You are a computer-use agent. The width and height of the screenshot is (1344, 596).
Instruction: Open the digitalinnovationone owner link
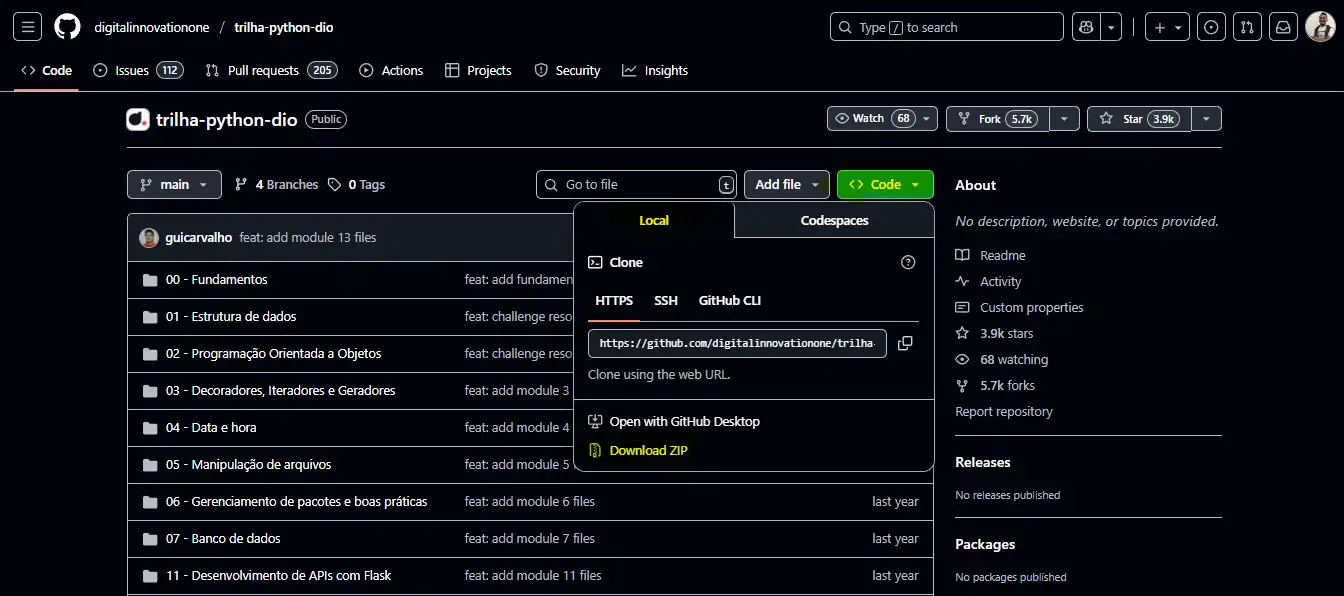pos(152,28)
